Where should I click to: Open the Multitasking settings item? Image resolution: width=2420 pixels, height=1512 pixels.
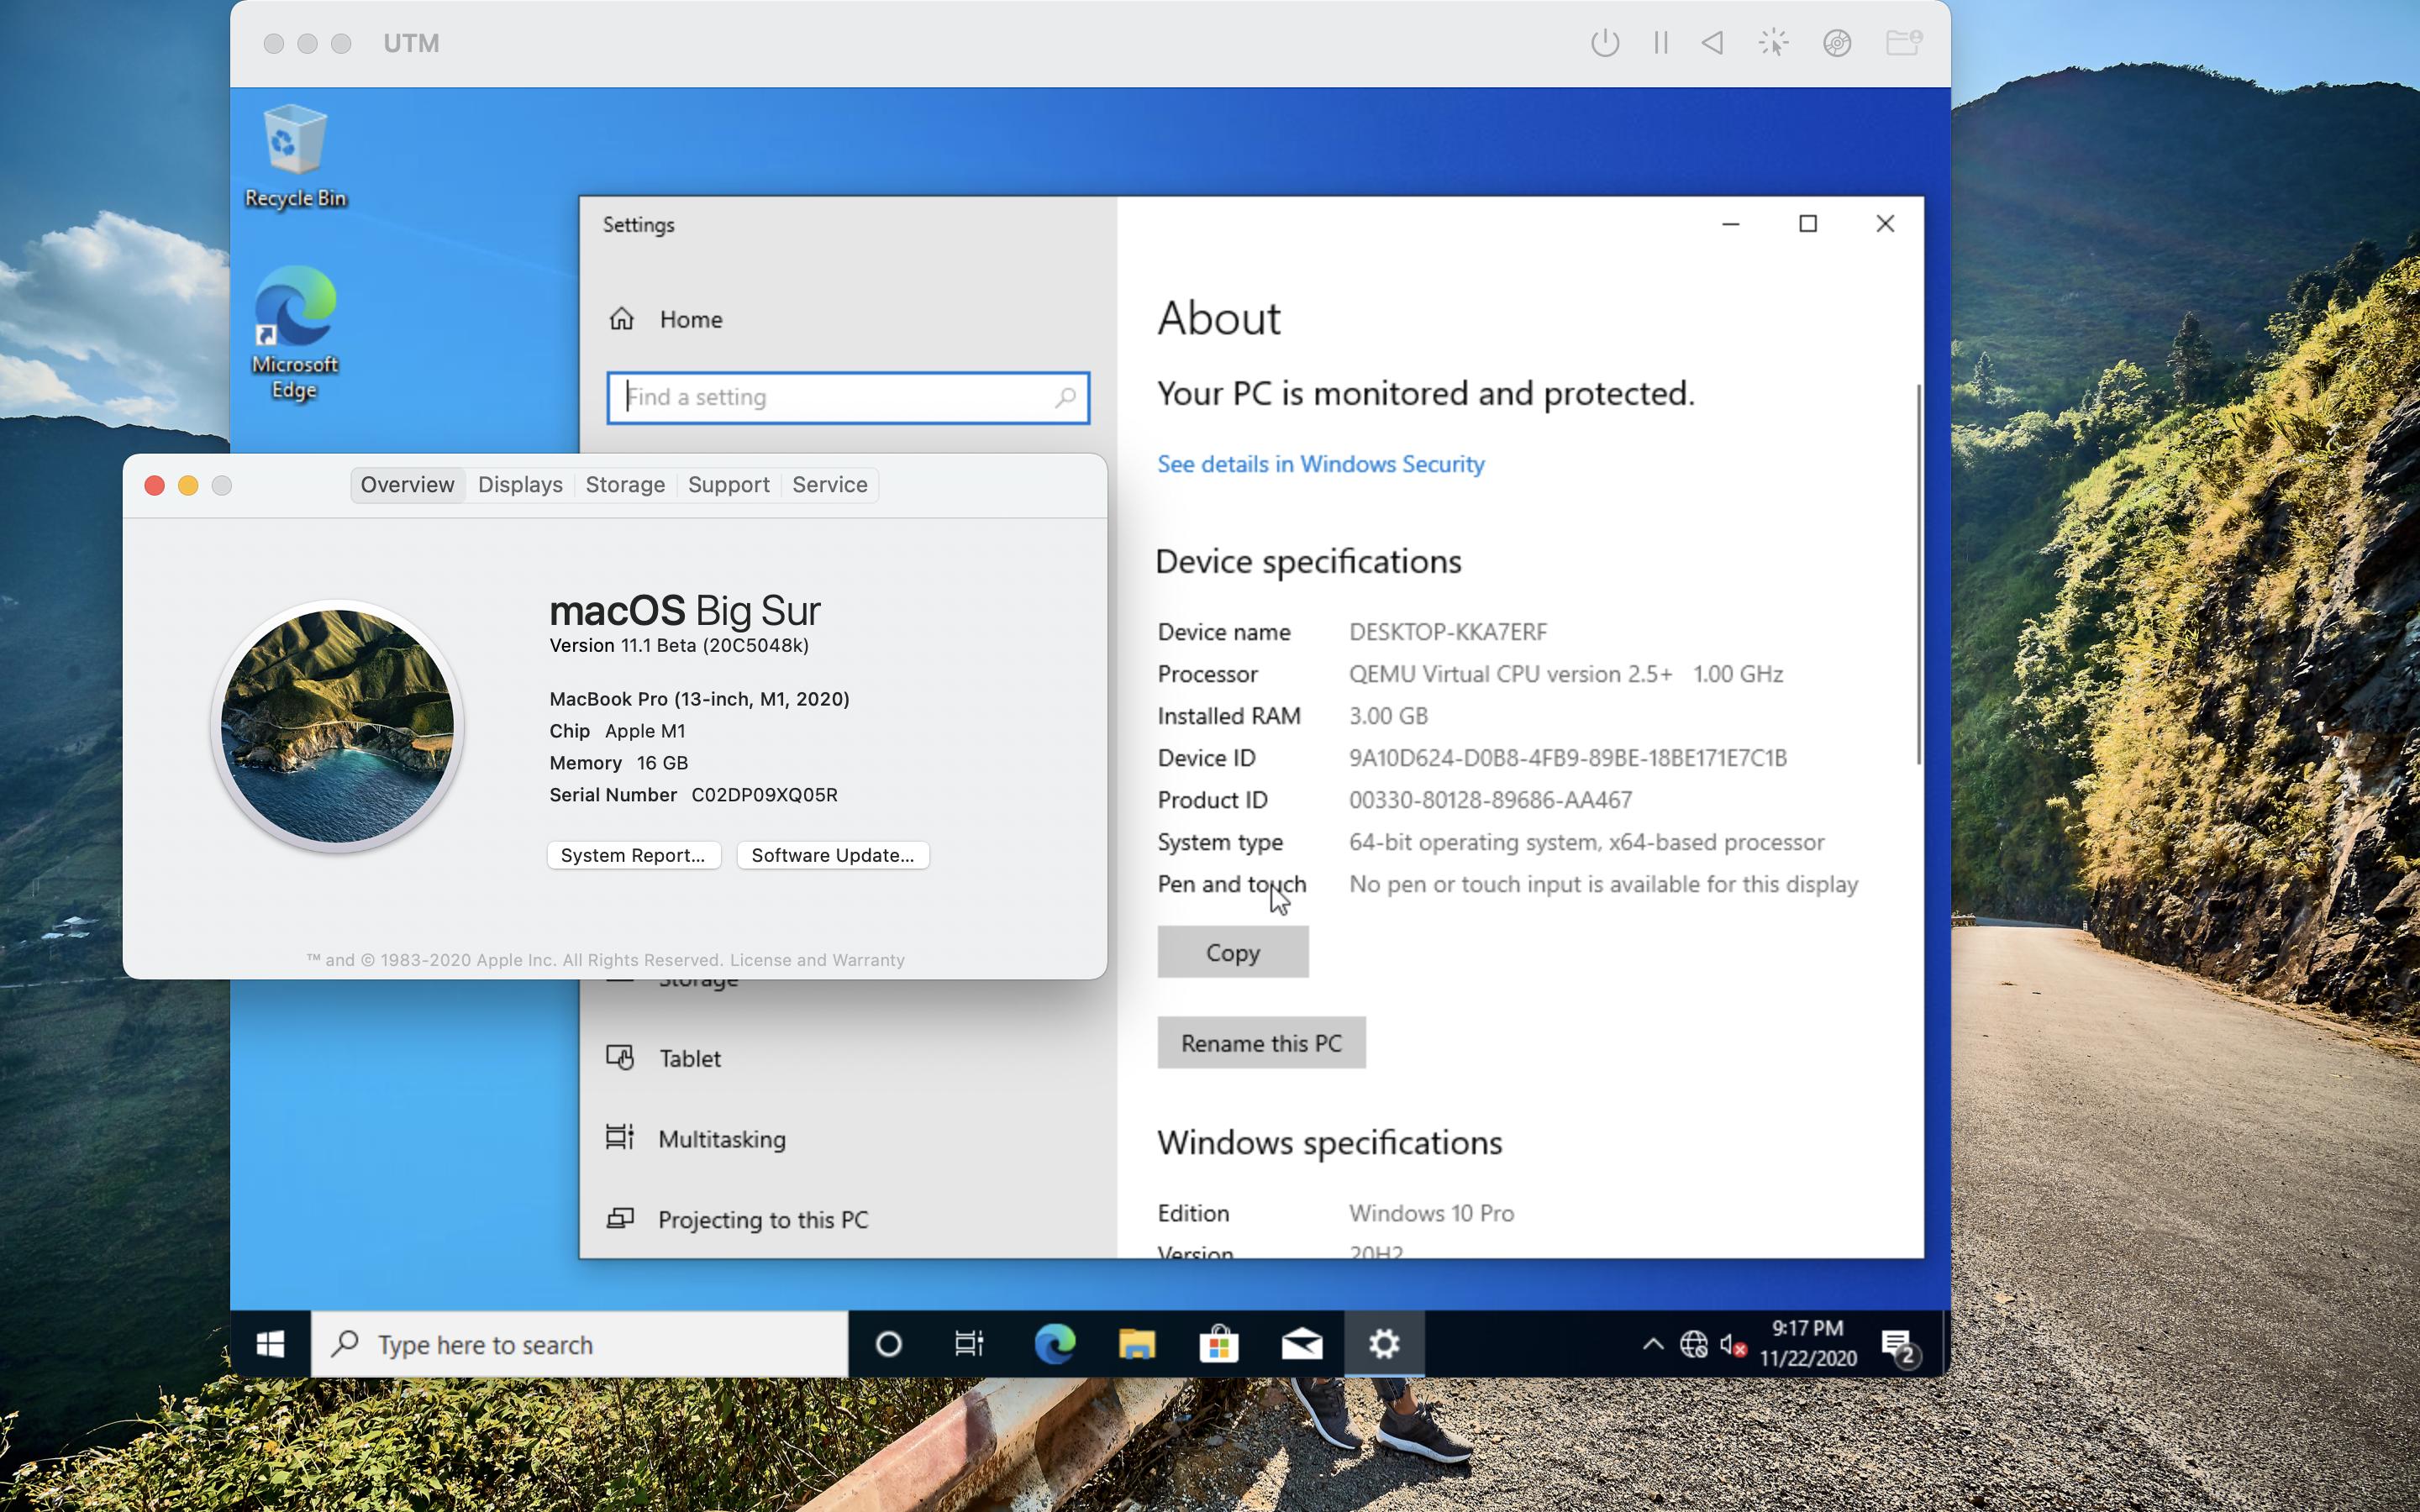pyautogui.click(x=721, y=1139)
